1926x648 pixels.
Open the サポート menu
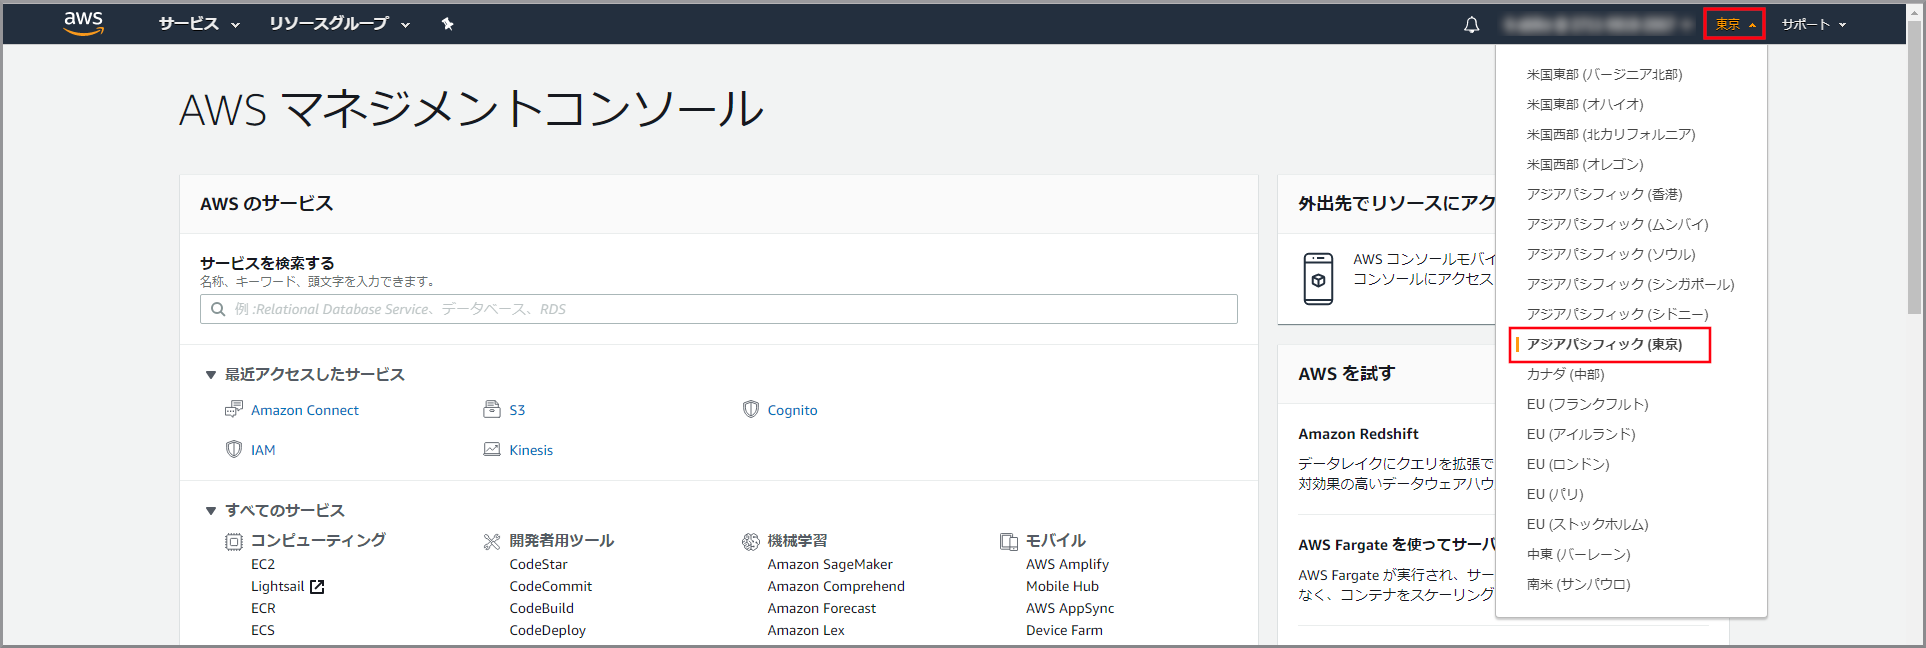click(x=1813, y=24)
